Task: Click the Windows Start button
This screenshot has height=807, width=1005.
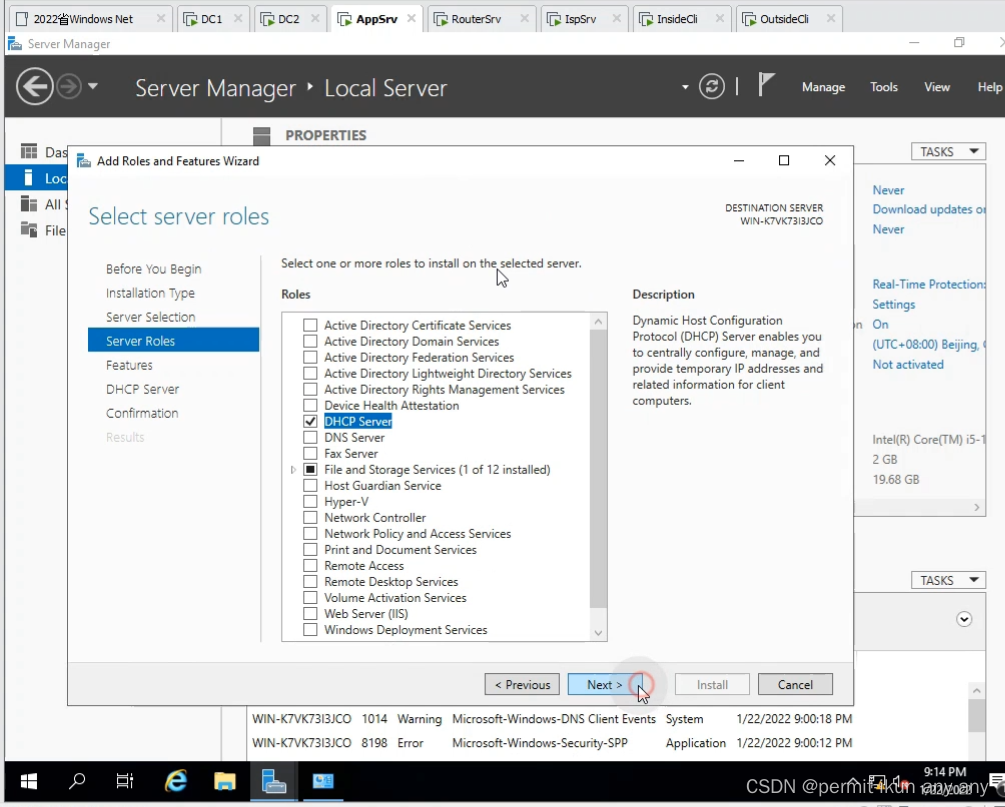Action: click(x=27, y=781)
